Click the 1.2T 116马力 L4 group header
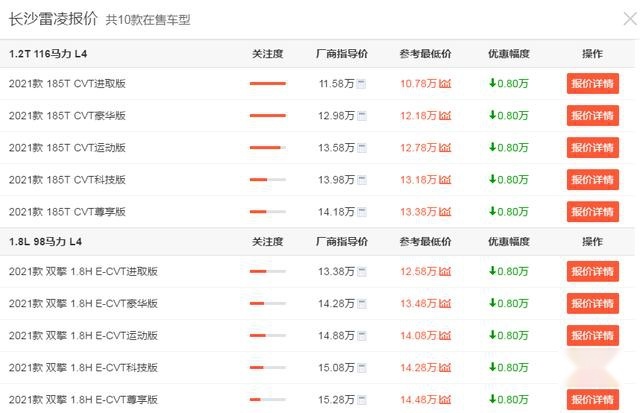This screenshot has height=413, width=640. tap(48, 54)
